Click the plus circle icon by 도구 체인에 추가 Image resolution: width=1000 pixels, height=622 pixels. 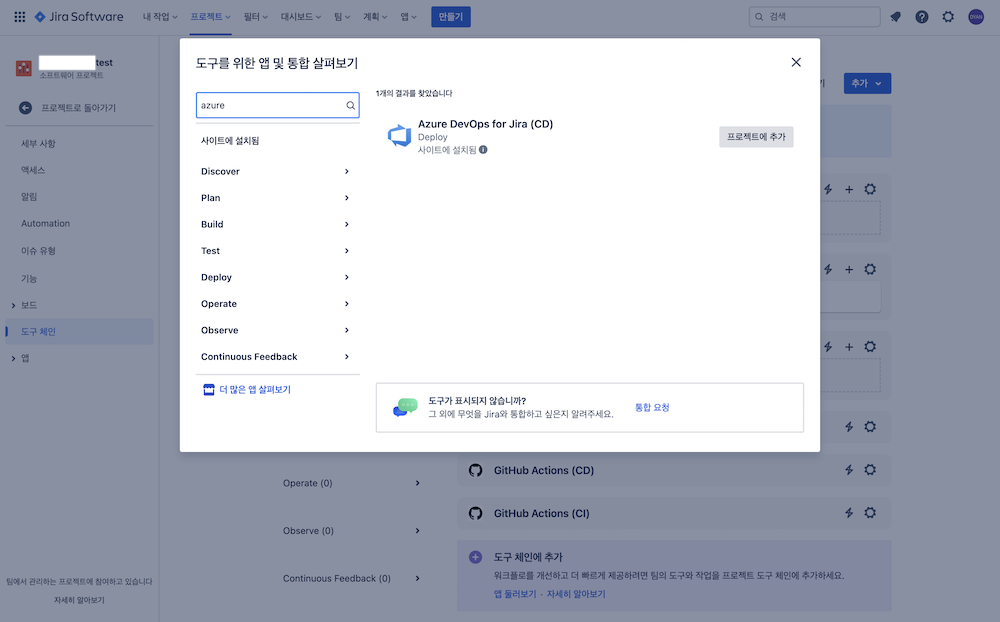475,557
